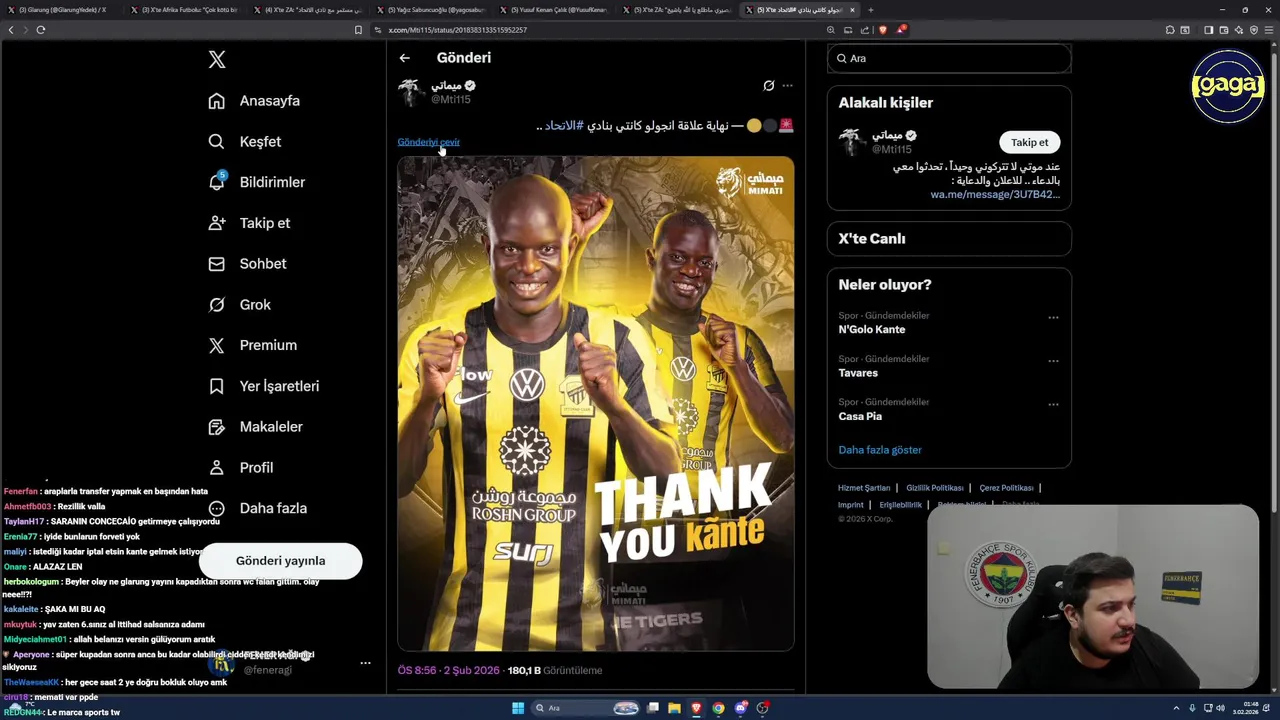Reload the page
The width and height of the screenshot is (1280, 720).
41,30
